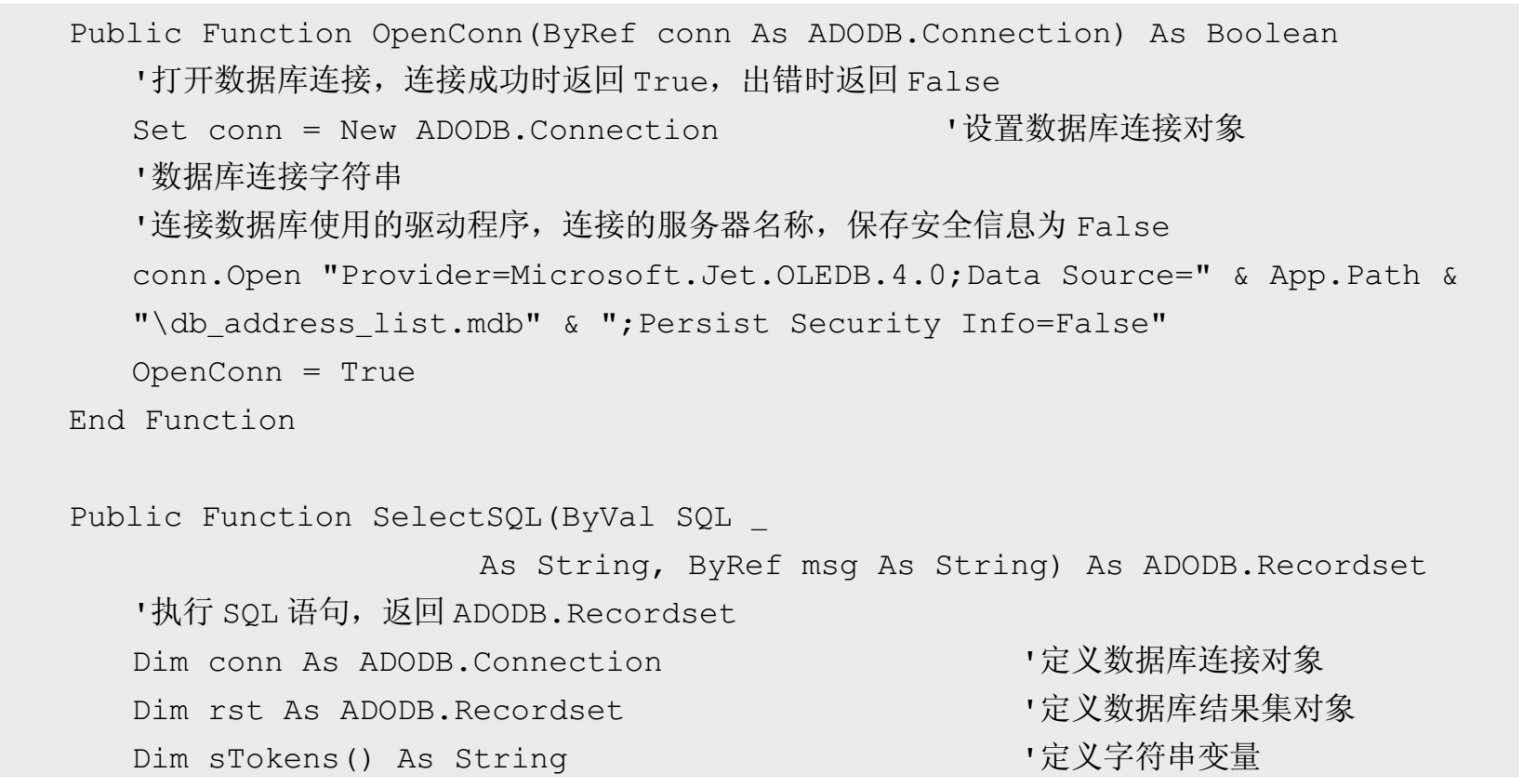Click the 'End Function' line
The height and width of the screenshot is (784, 1520).
[182, 420]
